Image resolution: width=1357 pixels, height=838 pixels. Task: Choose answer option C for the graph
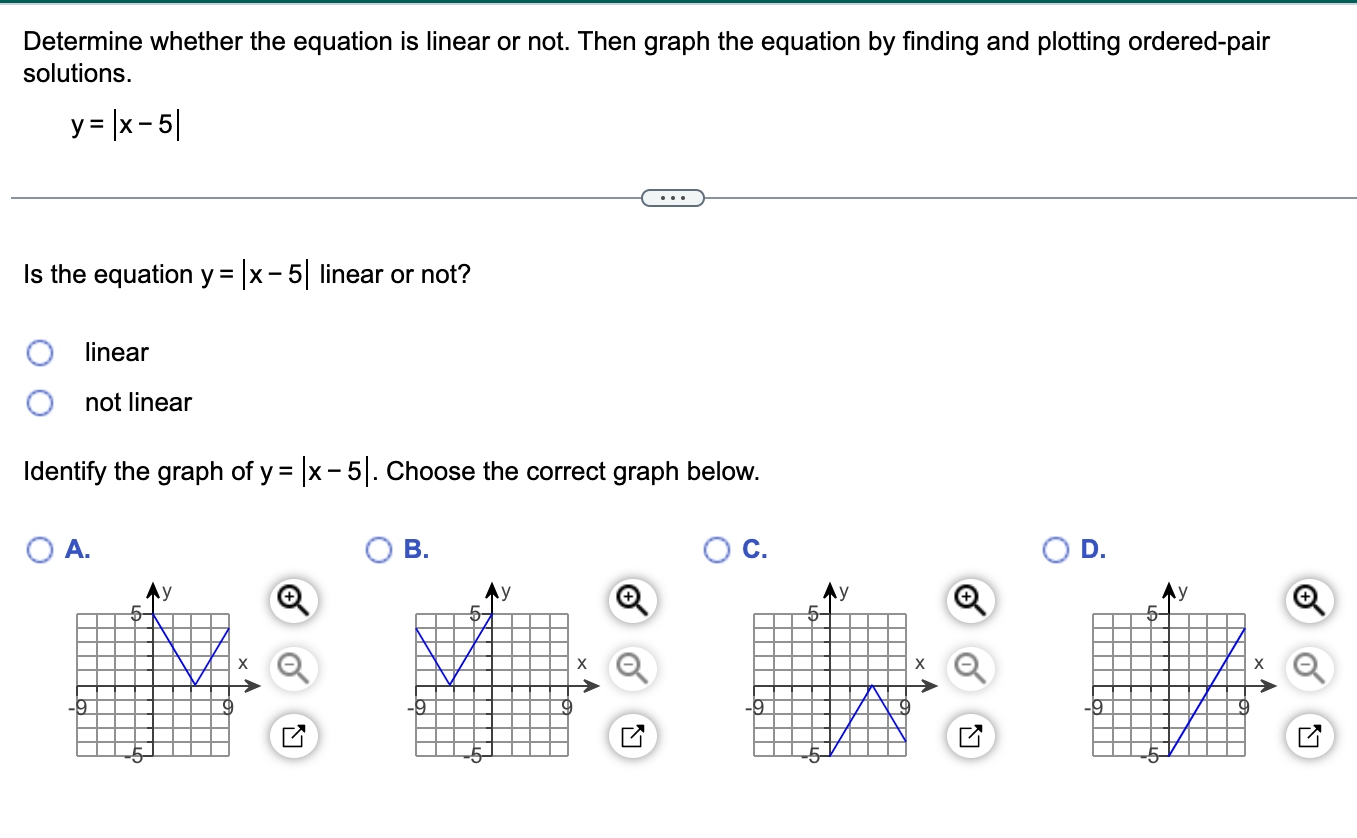coord(717,549)
